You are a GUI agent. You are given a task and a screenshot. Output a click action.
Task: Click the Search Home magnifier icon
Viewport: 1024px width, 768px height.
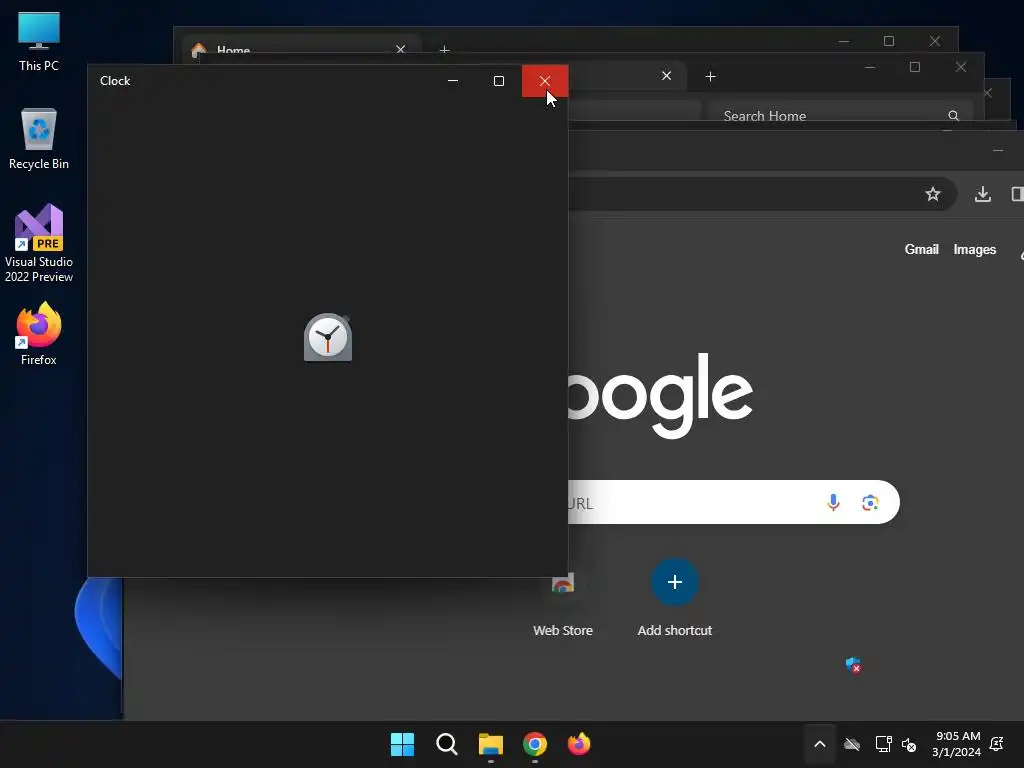click(x=953, y=116)
